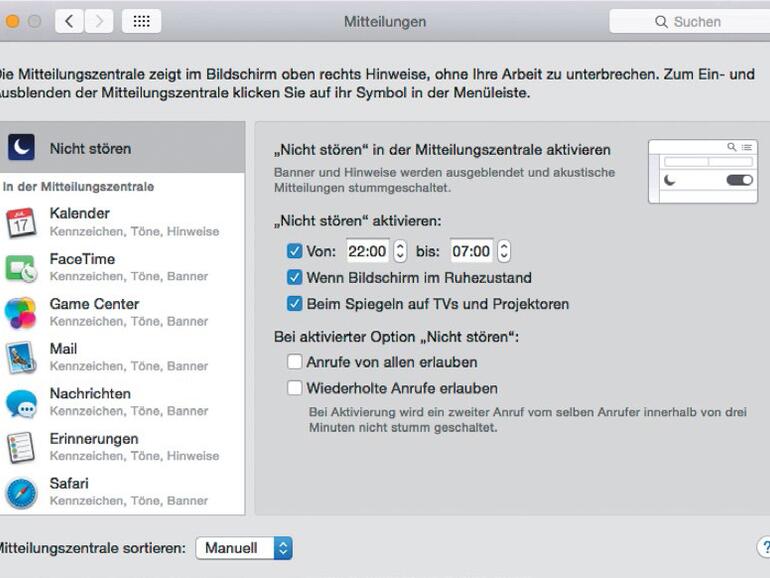Image resolution: width=770 pixels, height=578 pixels.
Task: Enable Wiederholte Anrufe erlauben
Action: point(294,388)
